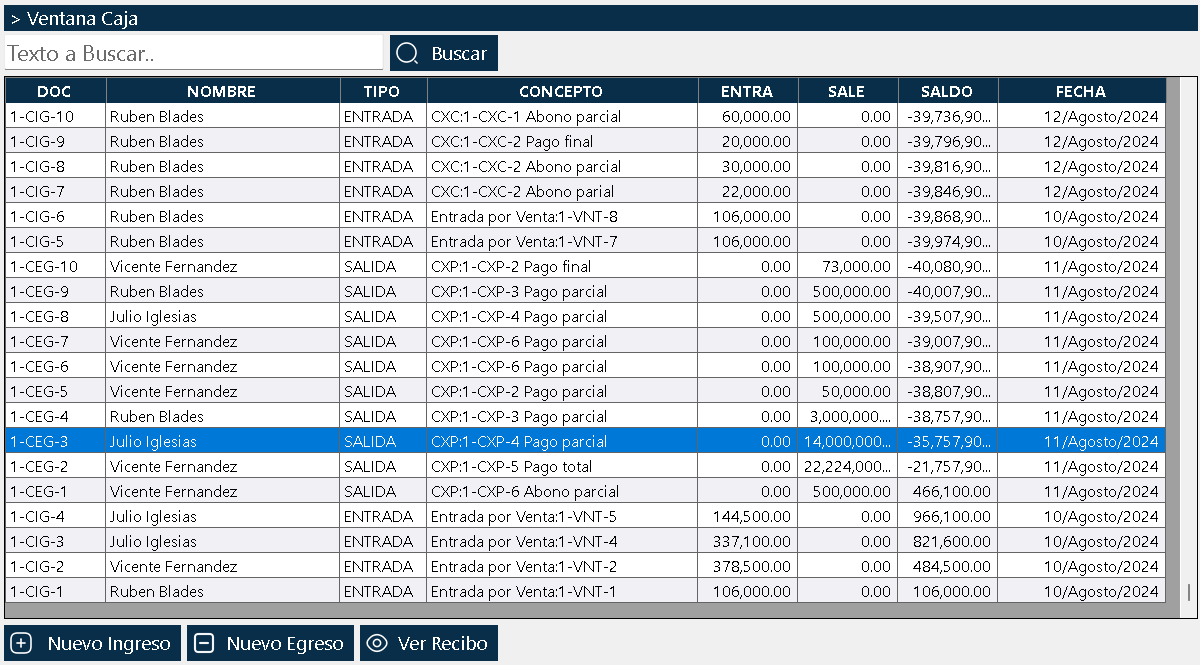Image resolution: width=1200 pixels, height=665 pixels.
Task: Click the 1-CIG-1 Ruben Blades row
Action: [x=585, y=591]
